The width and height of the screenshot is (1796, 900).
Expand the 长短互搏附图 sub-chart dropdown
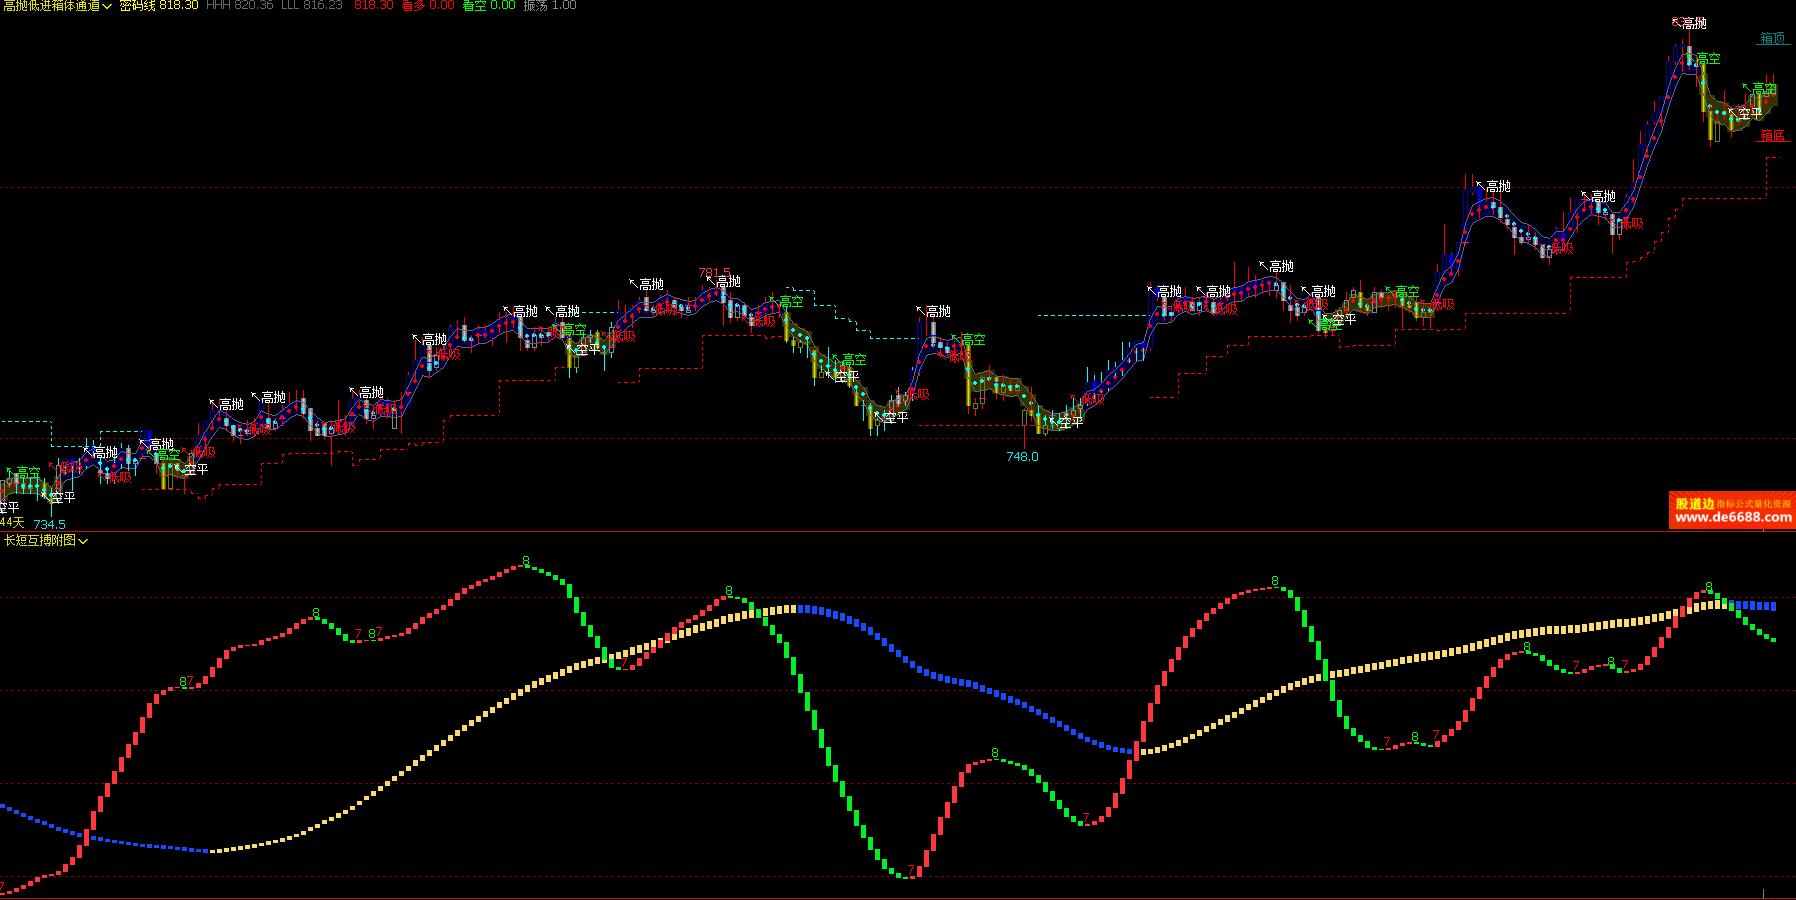(x=46, y=541)
